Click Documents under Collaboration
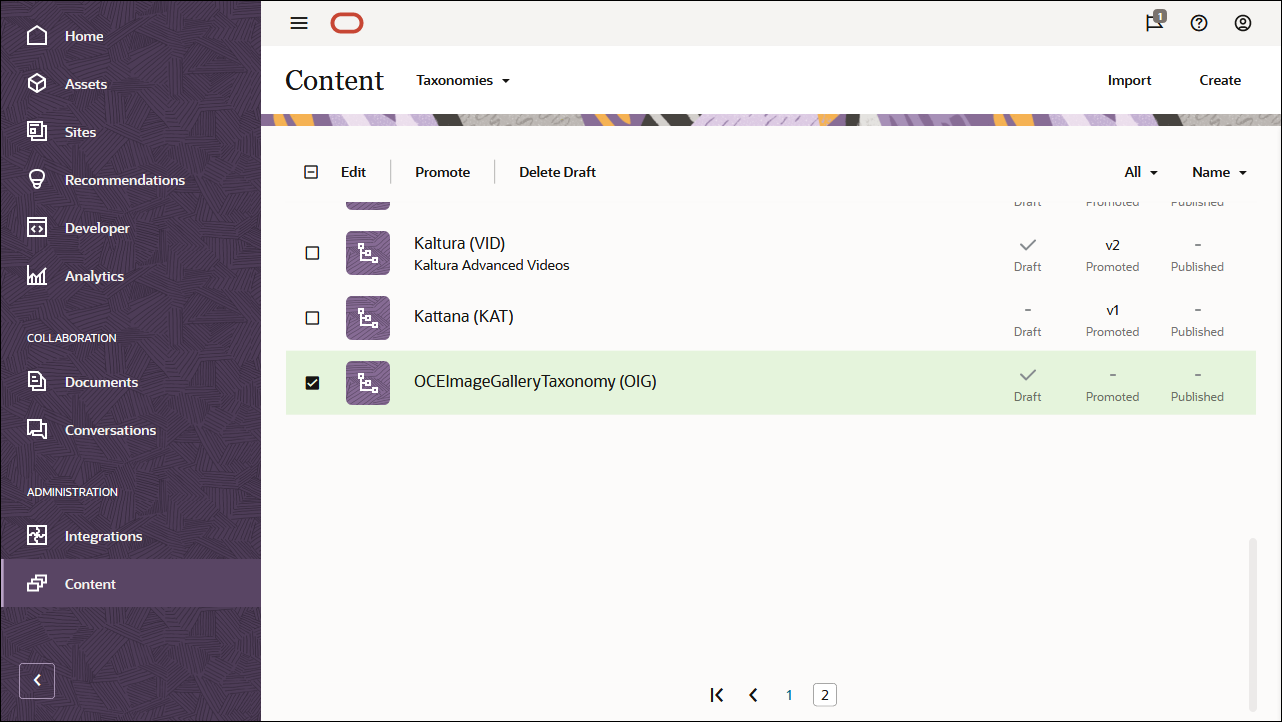The width and height of the screenshot is (1282, 722). tap(101, 381)
